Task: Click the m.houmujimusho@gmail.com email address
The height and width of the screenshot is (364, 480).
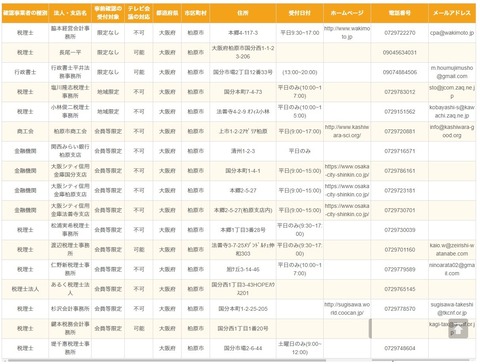Action: [452, 72]
